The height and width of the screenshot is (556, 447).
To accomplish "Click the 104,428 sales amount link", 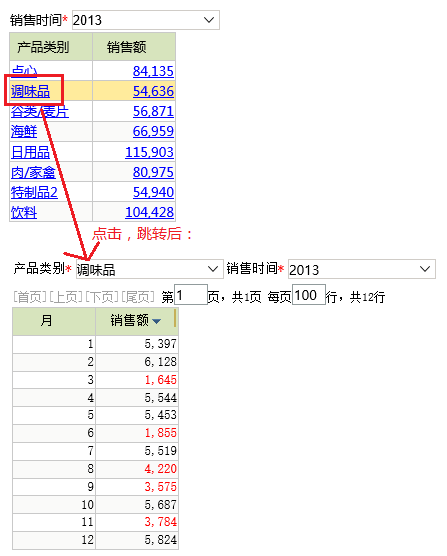I will click(x=149, y=212).
